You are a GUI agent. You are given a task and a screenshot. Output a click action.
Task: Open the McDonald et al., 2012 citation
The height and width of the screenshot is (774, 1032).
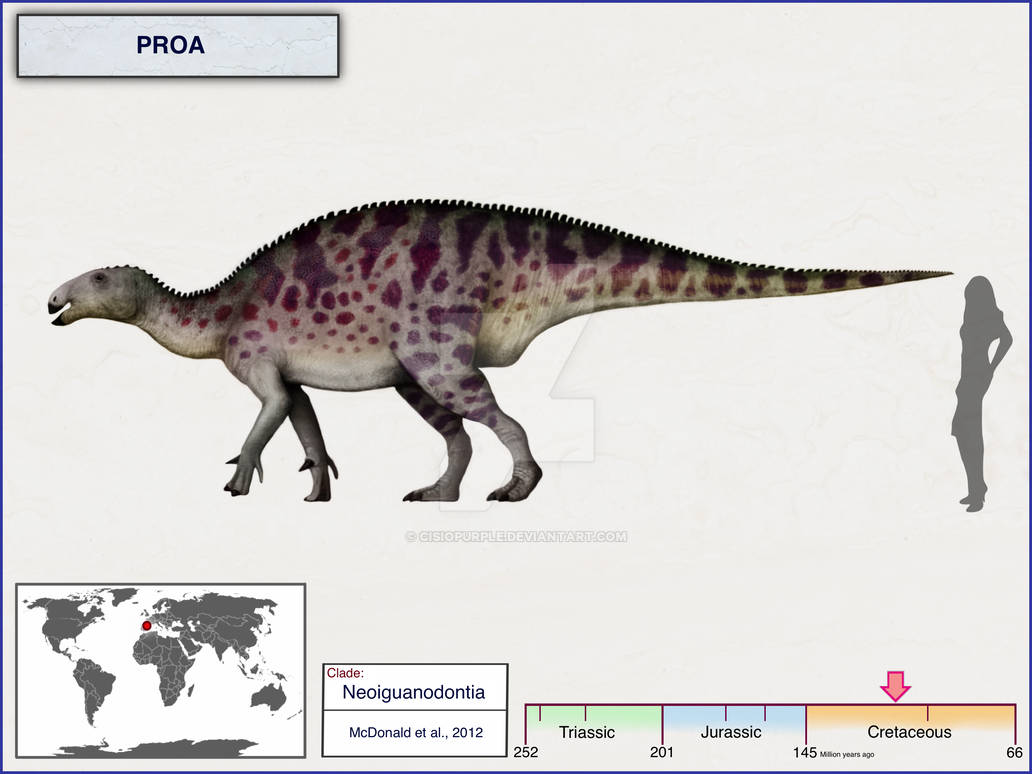point(416,732)
